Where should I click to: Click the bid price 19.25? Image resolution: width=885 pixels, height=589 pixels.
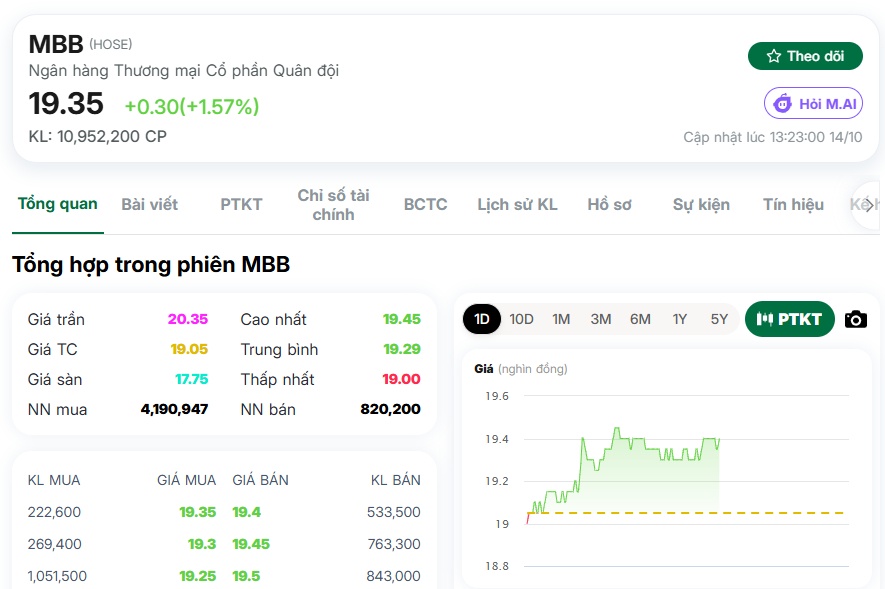[198, 576]
